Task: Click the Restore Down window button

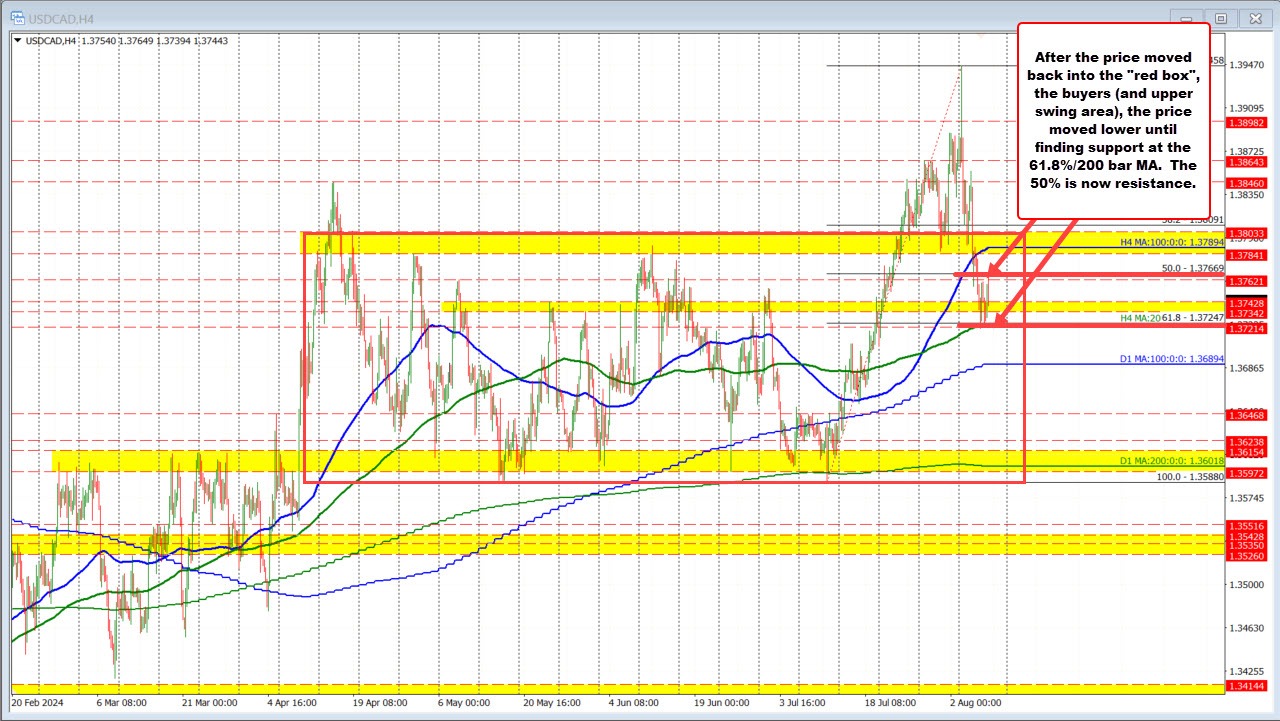Action: pos(1220,18)
